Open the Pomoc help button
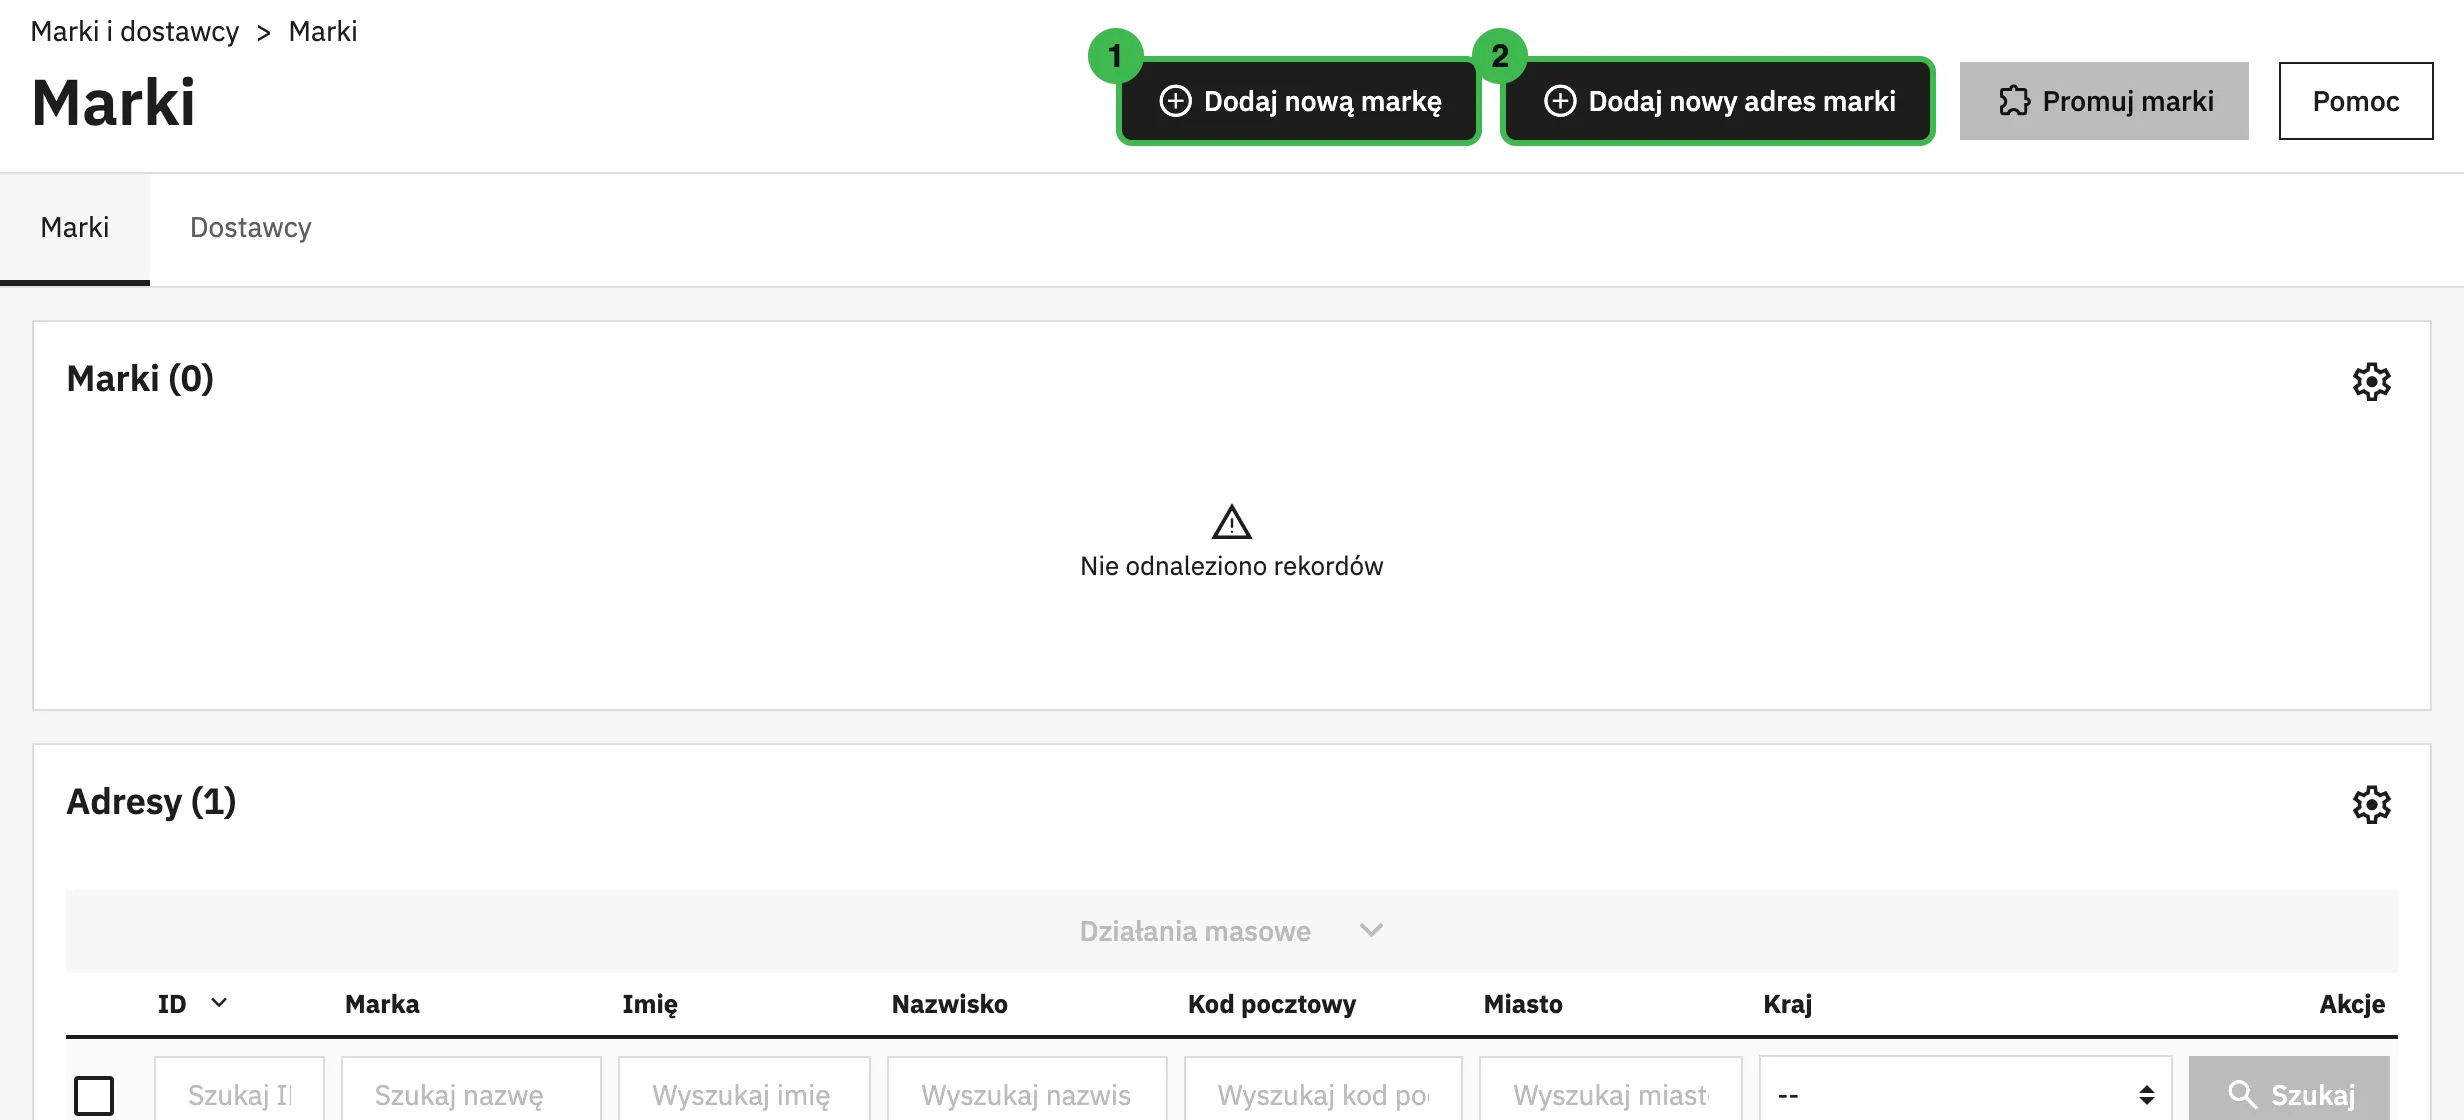 (2356, 101)
